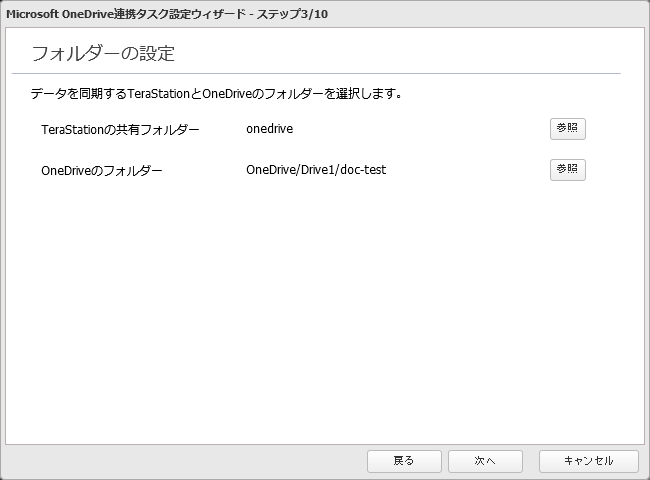Select the onedrive shared folder value
650x480 pixels.
[x=269, y=129]
